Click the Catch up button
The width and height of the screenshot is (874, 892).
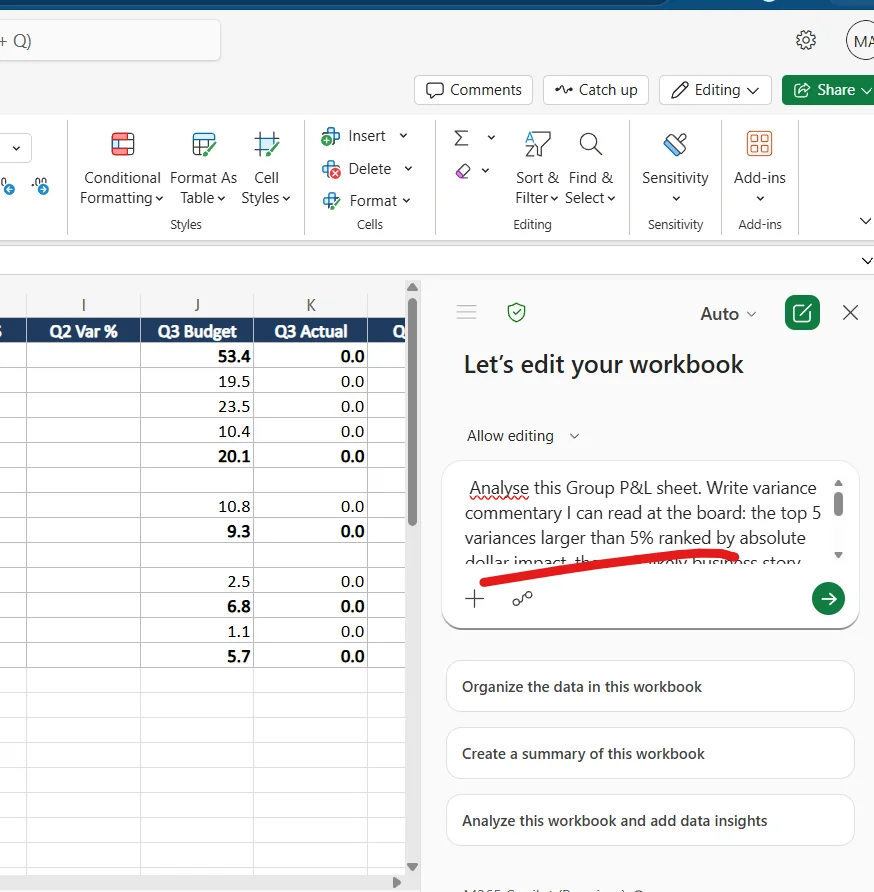[596, 90]
